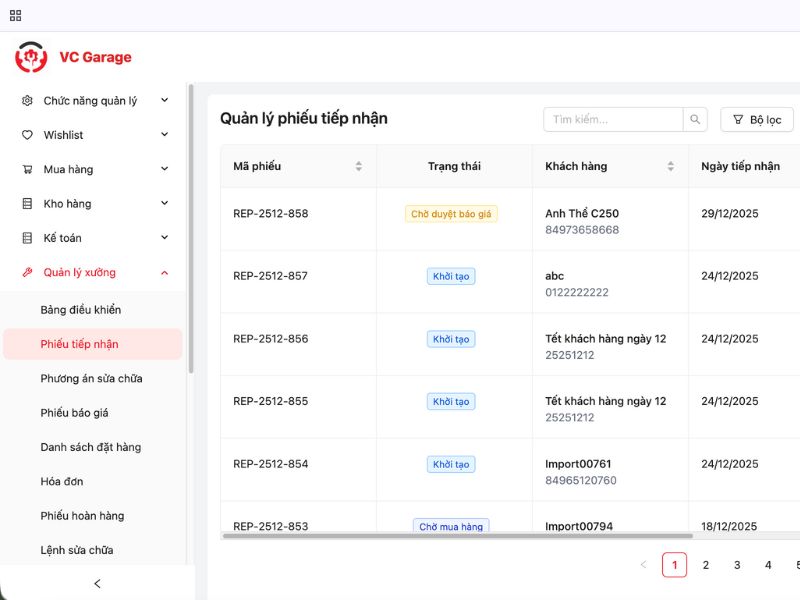Go to page 2 of results
This screenshot has width=800, height=600.
point(705,565)
